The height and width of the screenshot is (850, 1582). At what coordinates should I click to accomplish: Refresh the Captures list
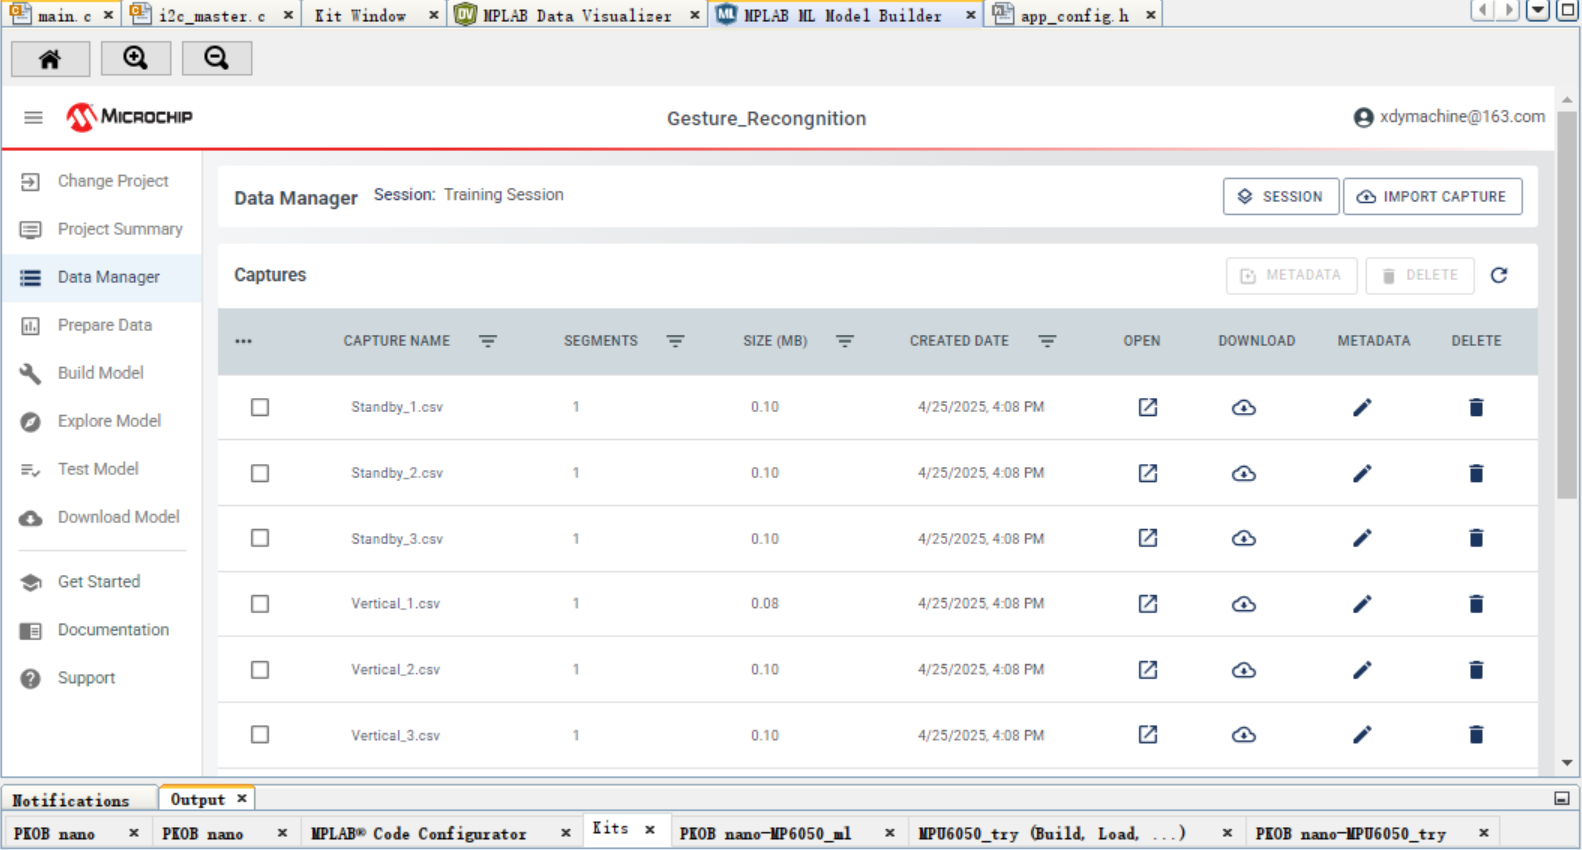pyautogui.click(x=1499, y=275)
